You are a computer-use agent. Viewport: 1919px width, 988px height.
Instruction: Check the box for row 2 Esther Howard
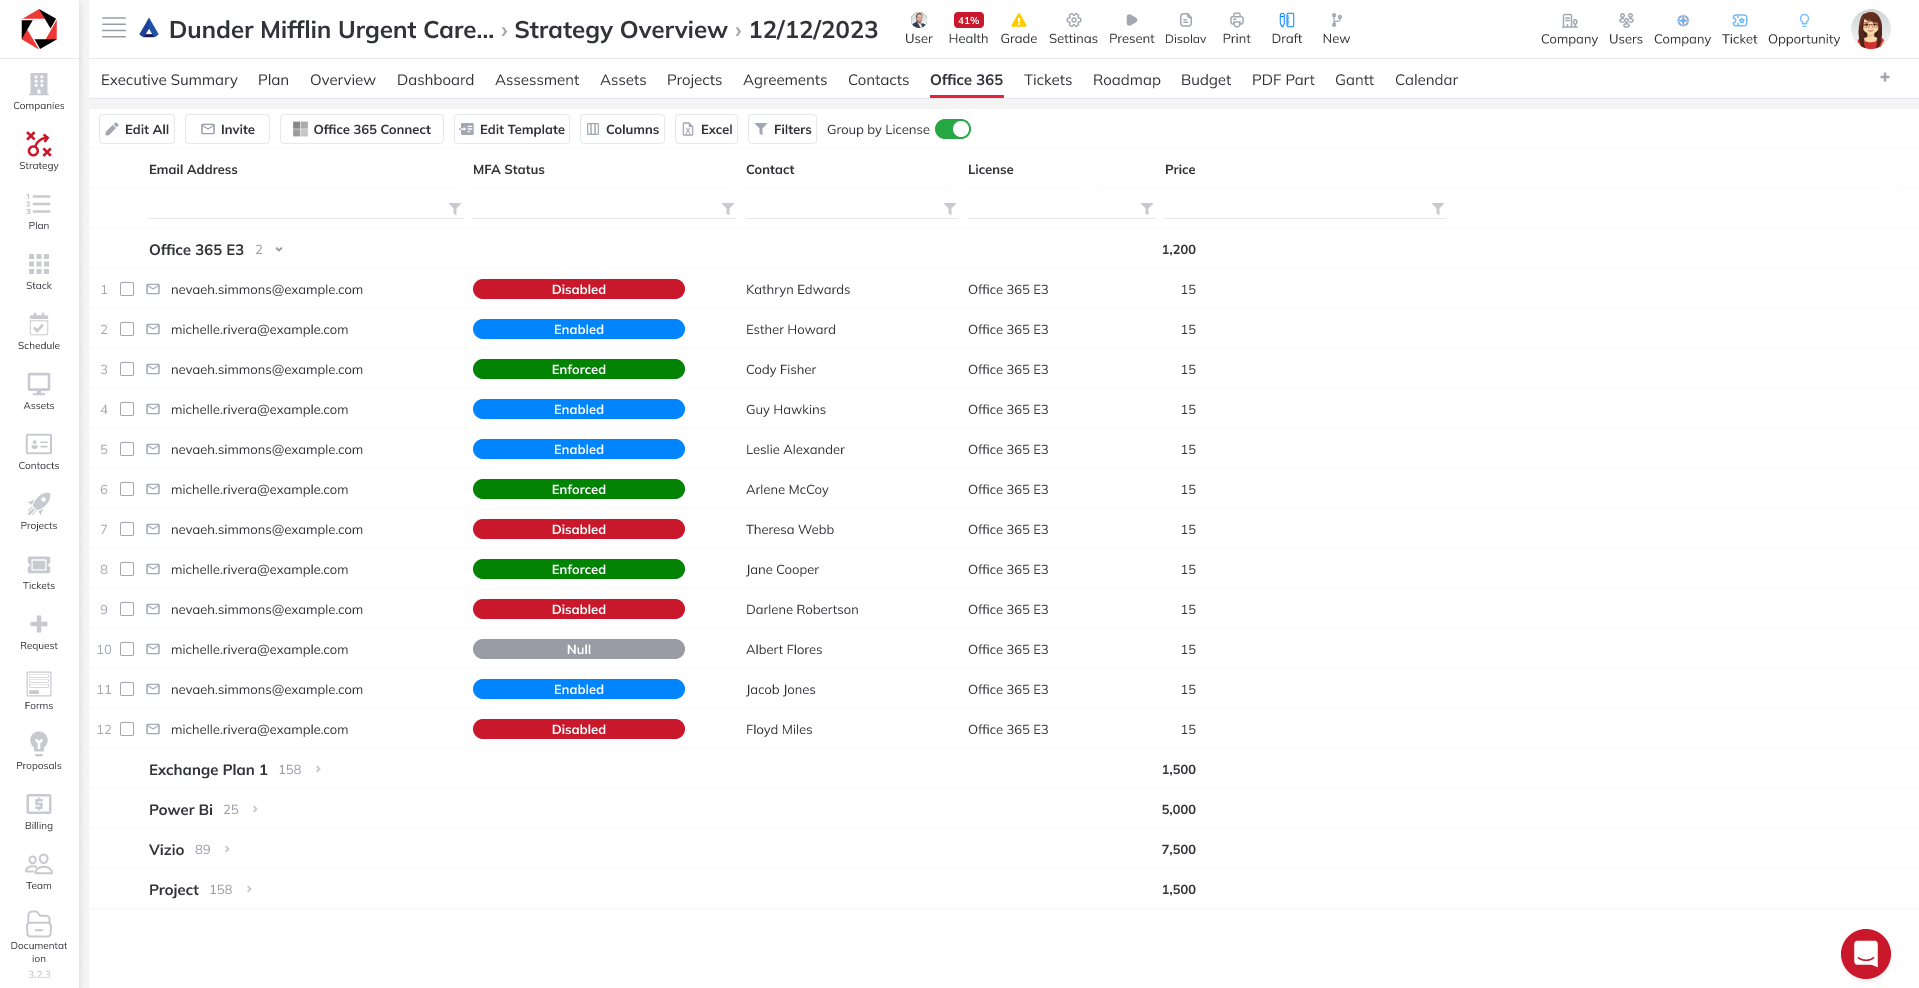pyautogui.click(x=127, y=329)
